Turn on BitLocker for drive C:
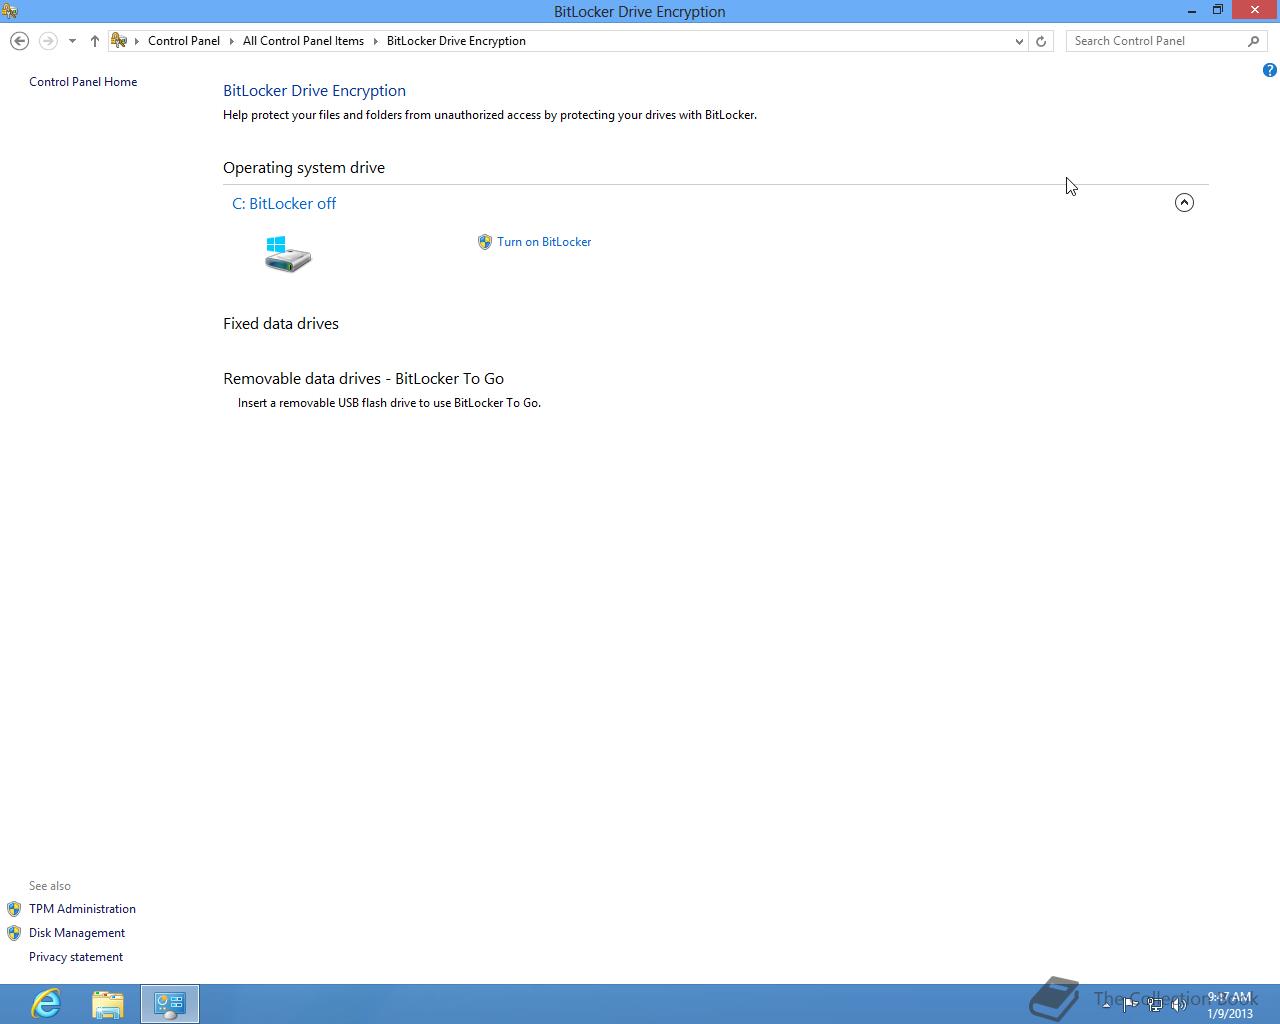The width and height of the screenshot is (1280, 1024). 544,242
